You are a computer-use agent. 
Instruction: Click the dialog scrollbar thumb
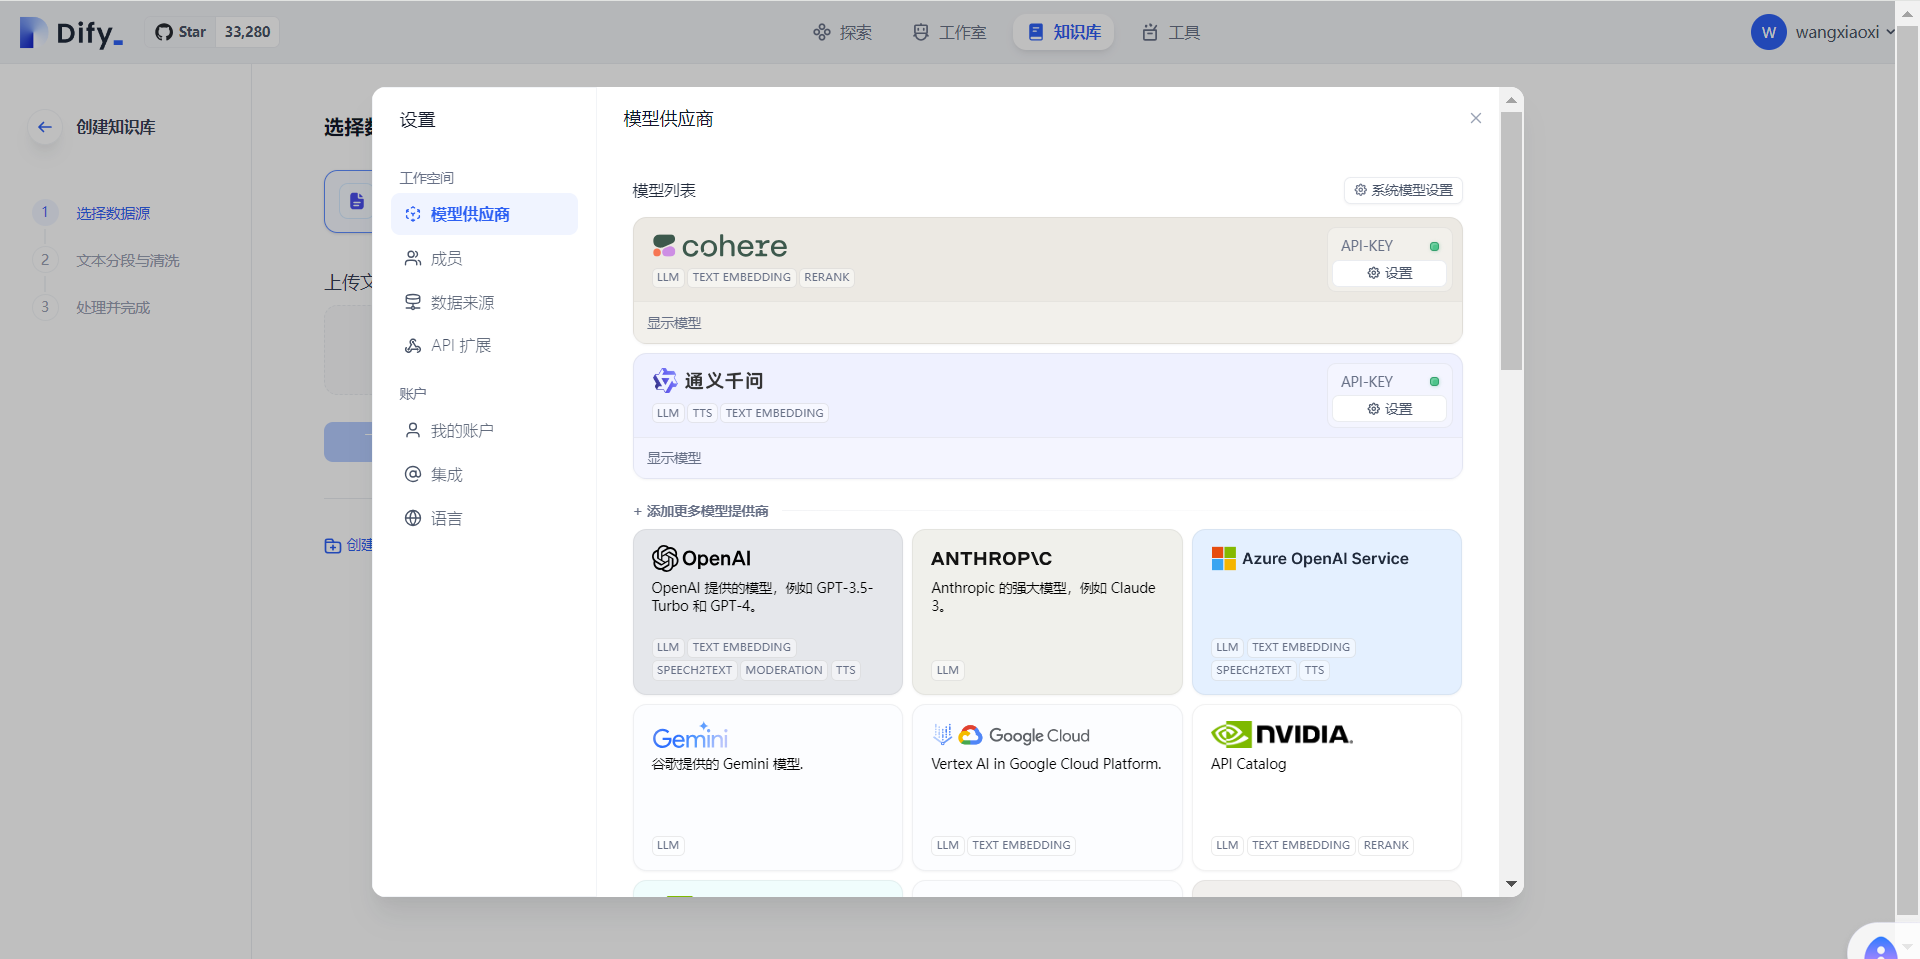point(1511,241)
